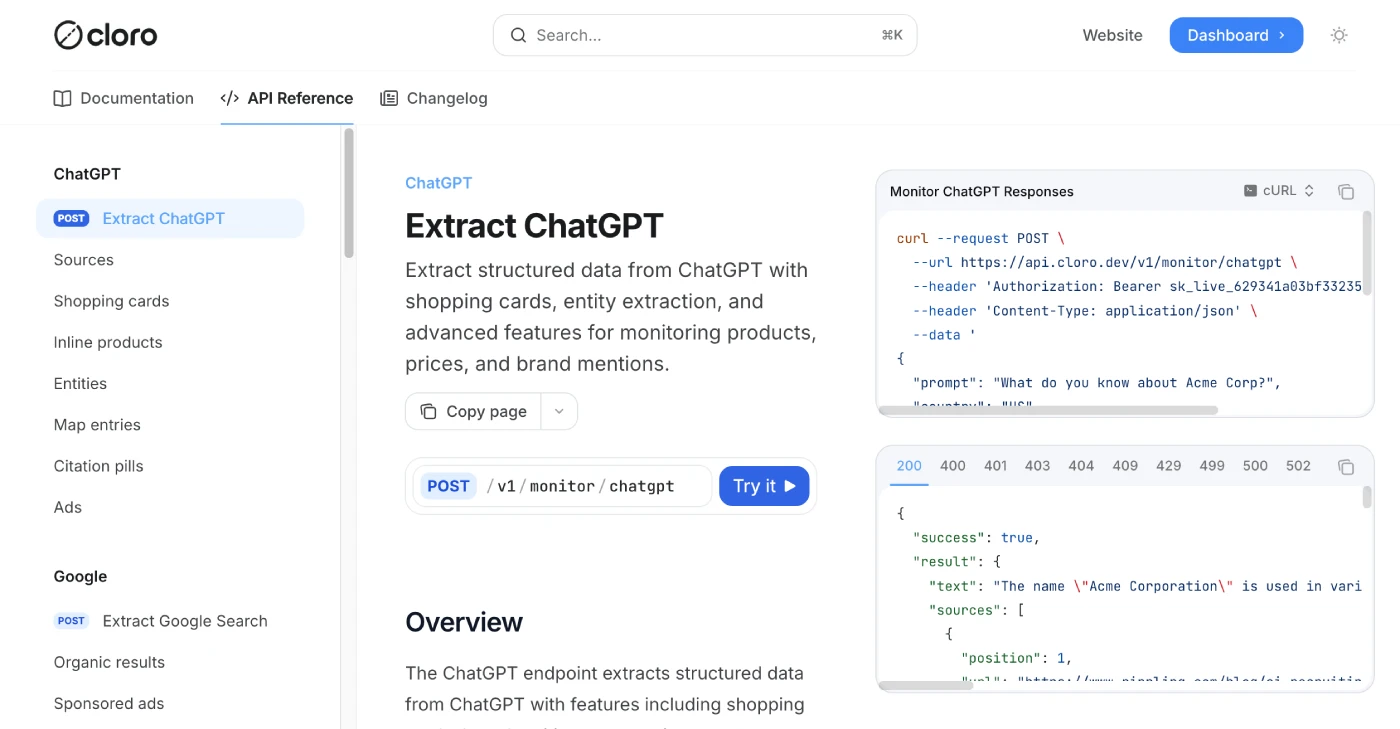
Task: Select the 502 response tab
Action: (1298, 466)
